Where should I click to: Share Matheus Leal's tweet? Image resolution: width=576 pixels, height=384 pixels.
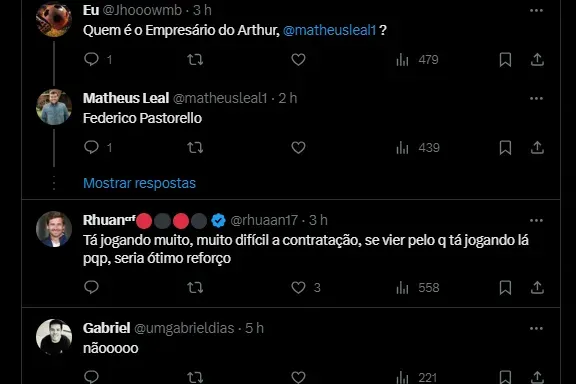537,148
